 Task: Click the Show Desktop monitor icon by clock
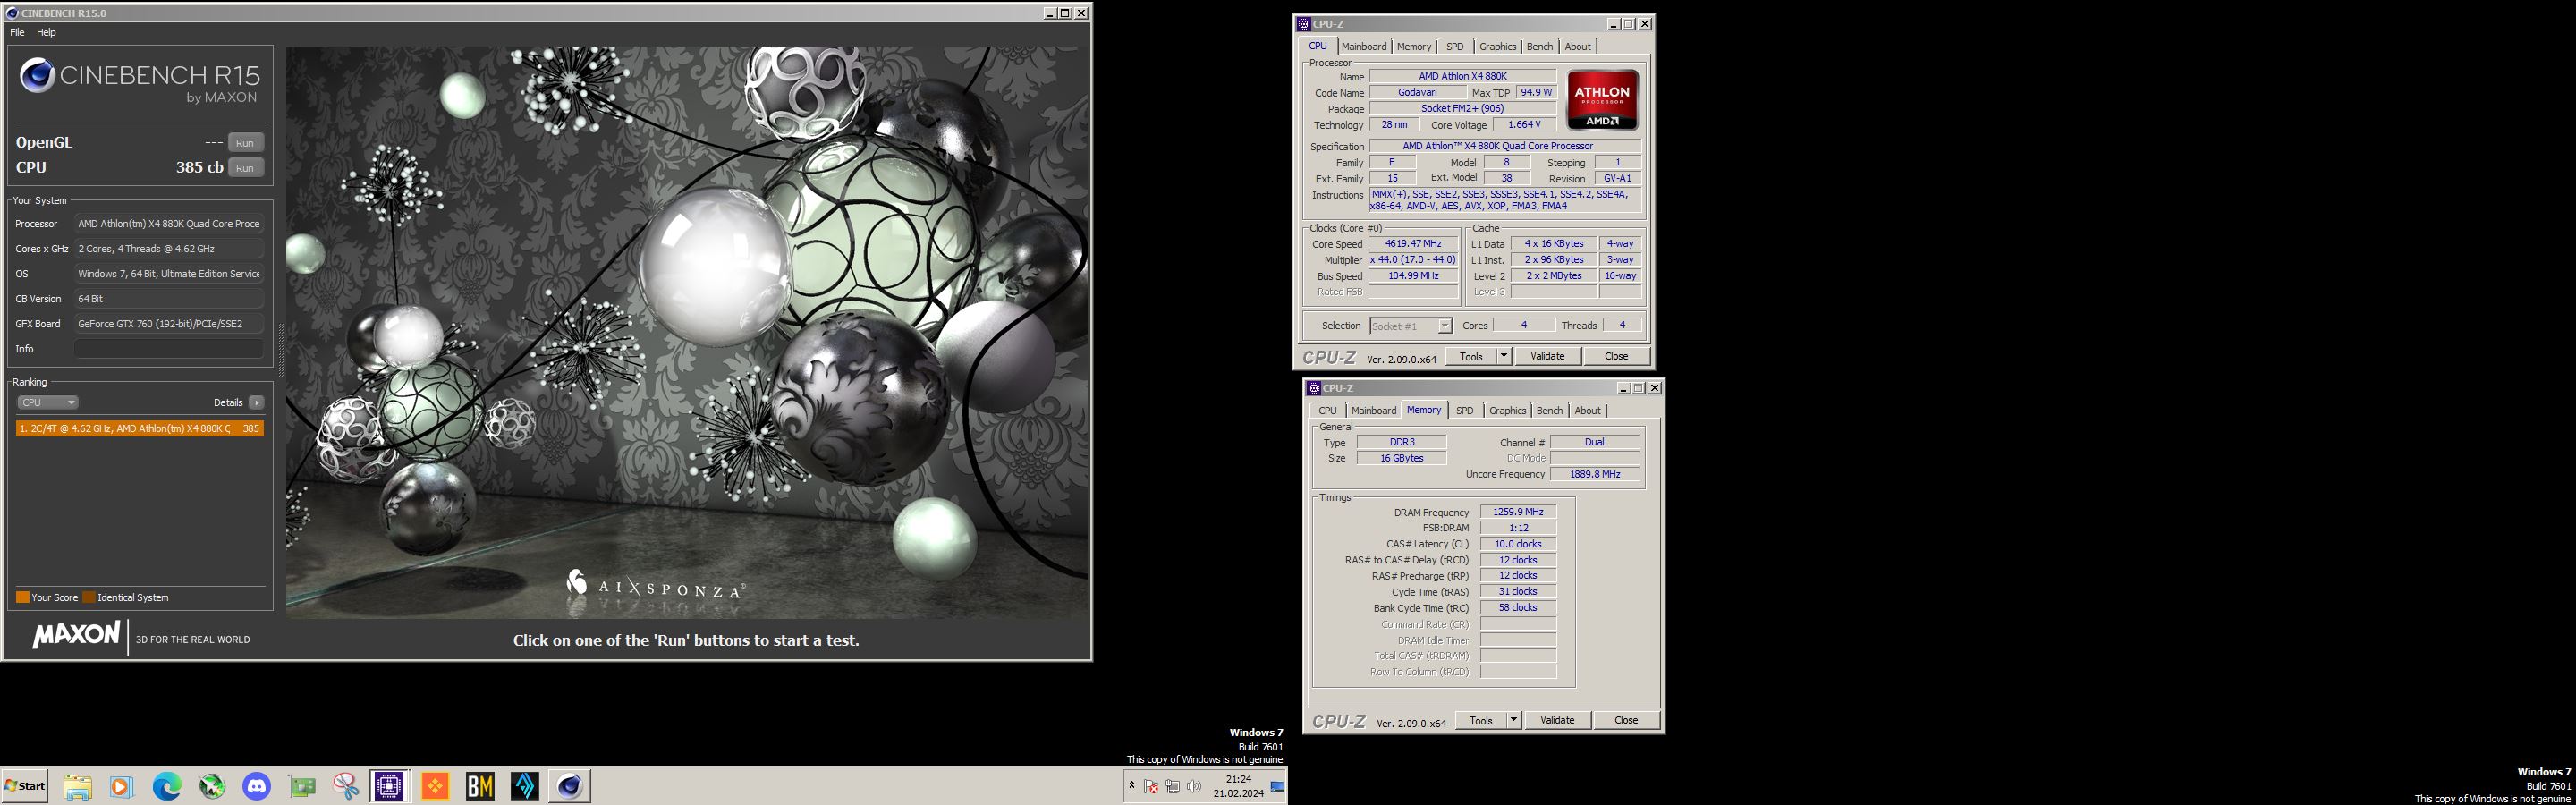1277,787
